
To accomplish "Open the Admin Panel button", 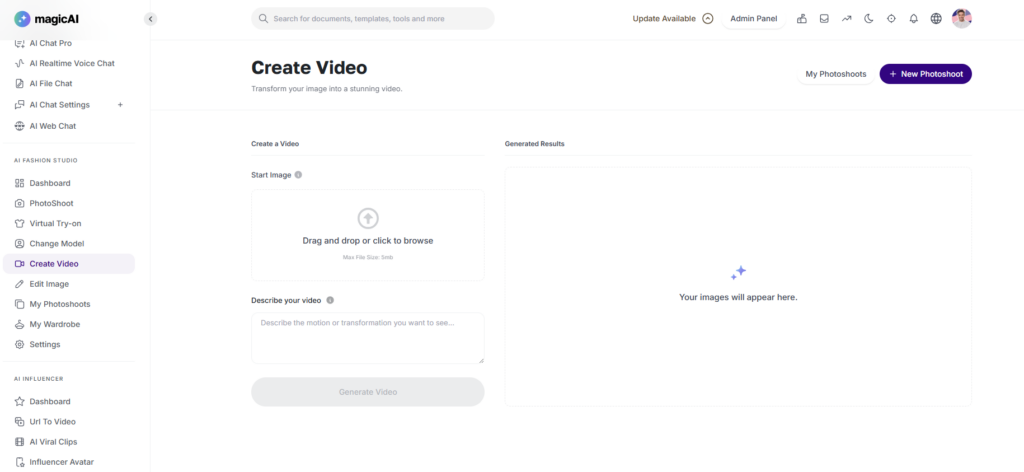I will pyautogui.click(x=753, y=18).
